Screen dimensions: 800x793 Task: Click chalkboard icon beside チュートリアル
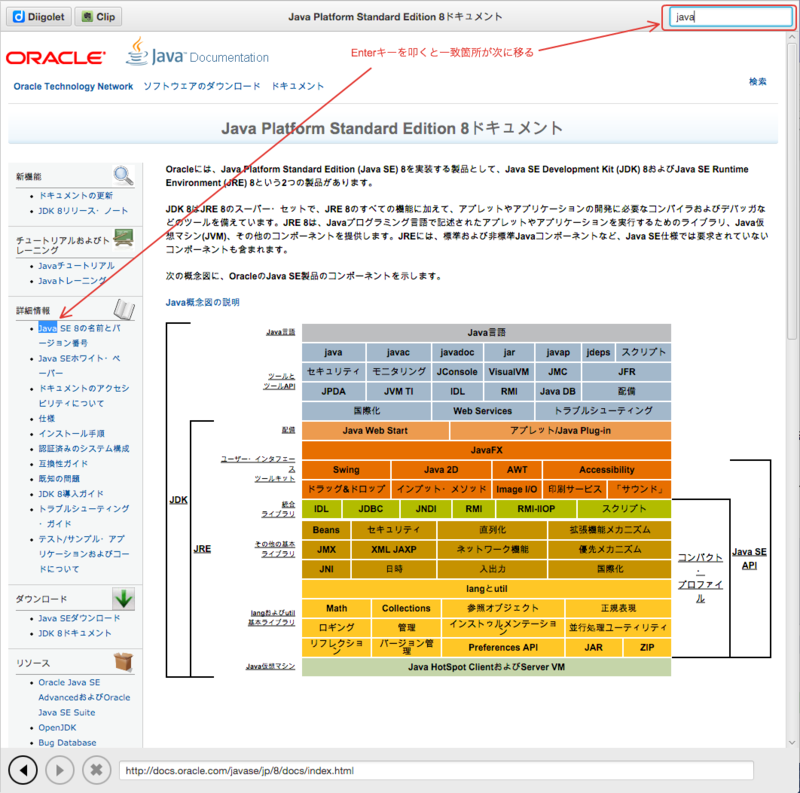pos(123,238)
